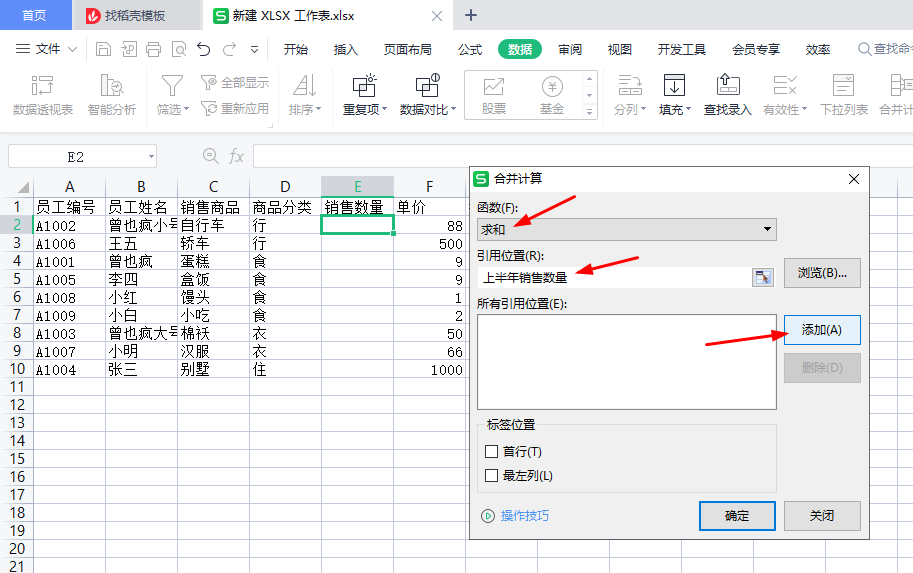This screenshot has width=913, height=573.
Task: Click the Redo arrow icon
Action: click(229, 49)
